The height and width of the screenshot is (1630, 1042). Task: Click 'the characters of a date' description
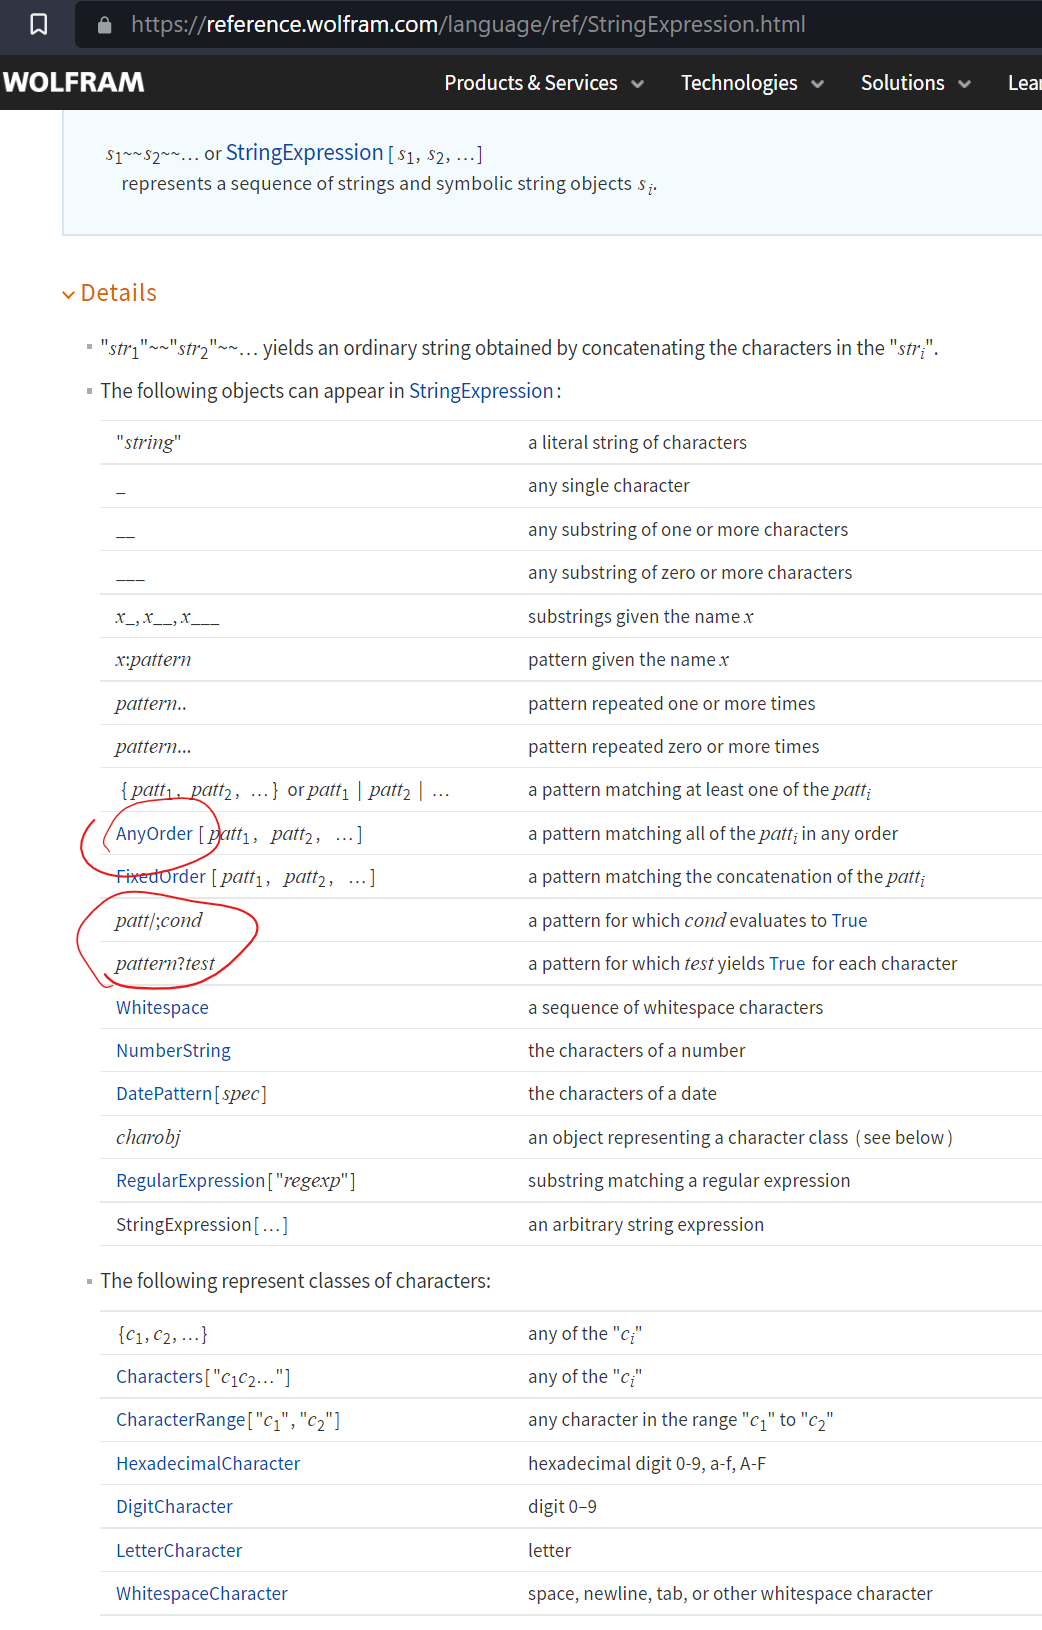pos(622,1094)
